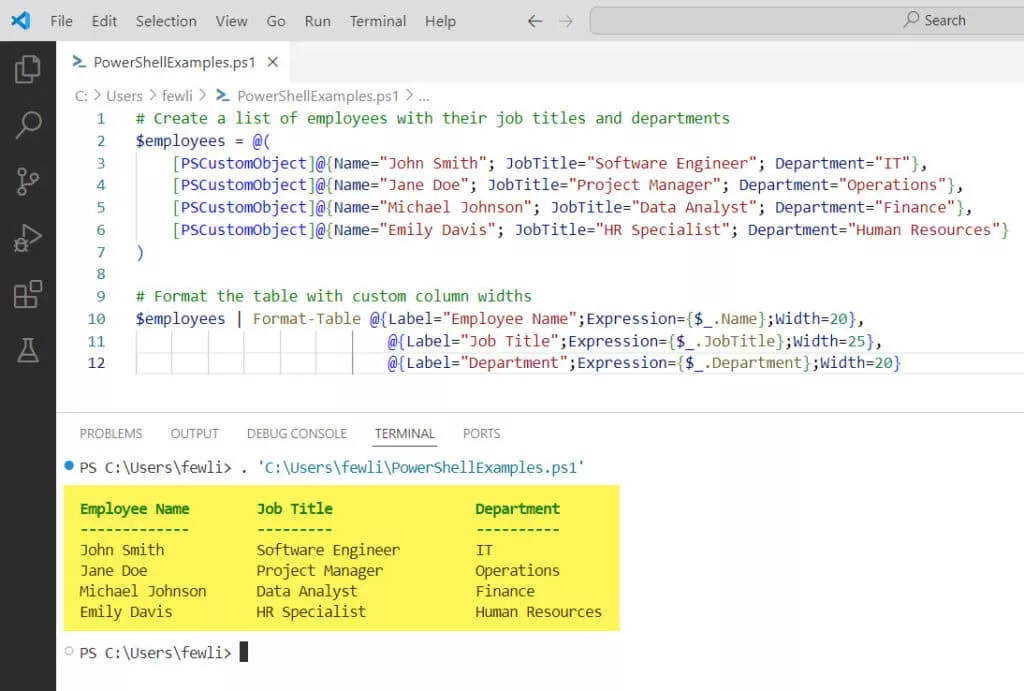
Task: Go back using the left arrow
Action: [534, 21]
